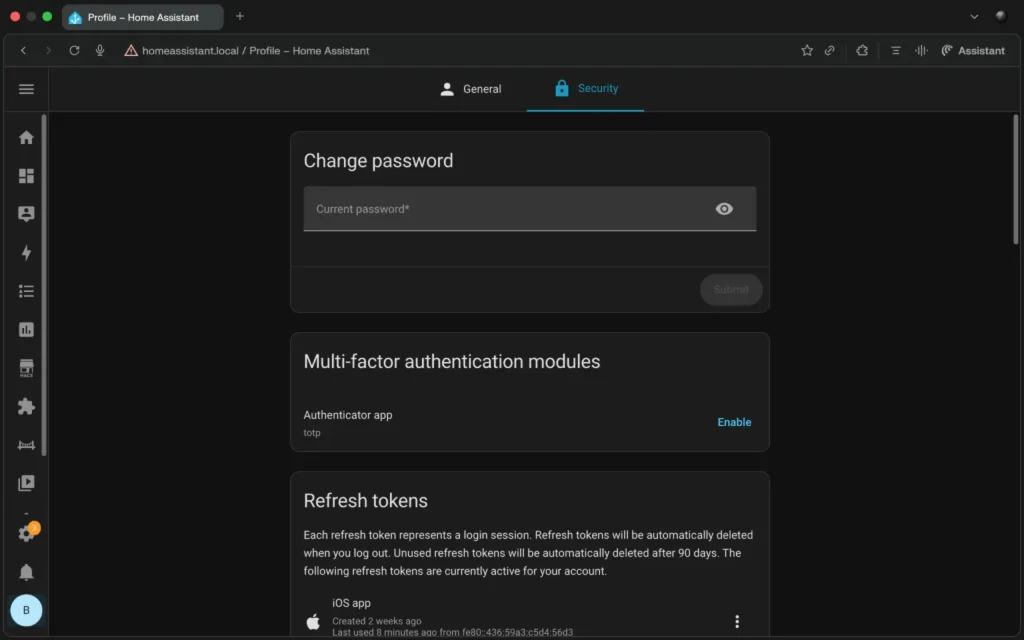Open the dashboard grid icon in sidebar

coord(26,176)
